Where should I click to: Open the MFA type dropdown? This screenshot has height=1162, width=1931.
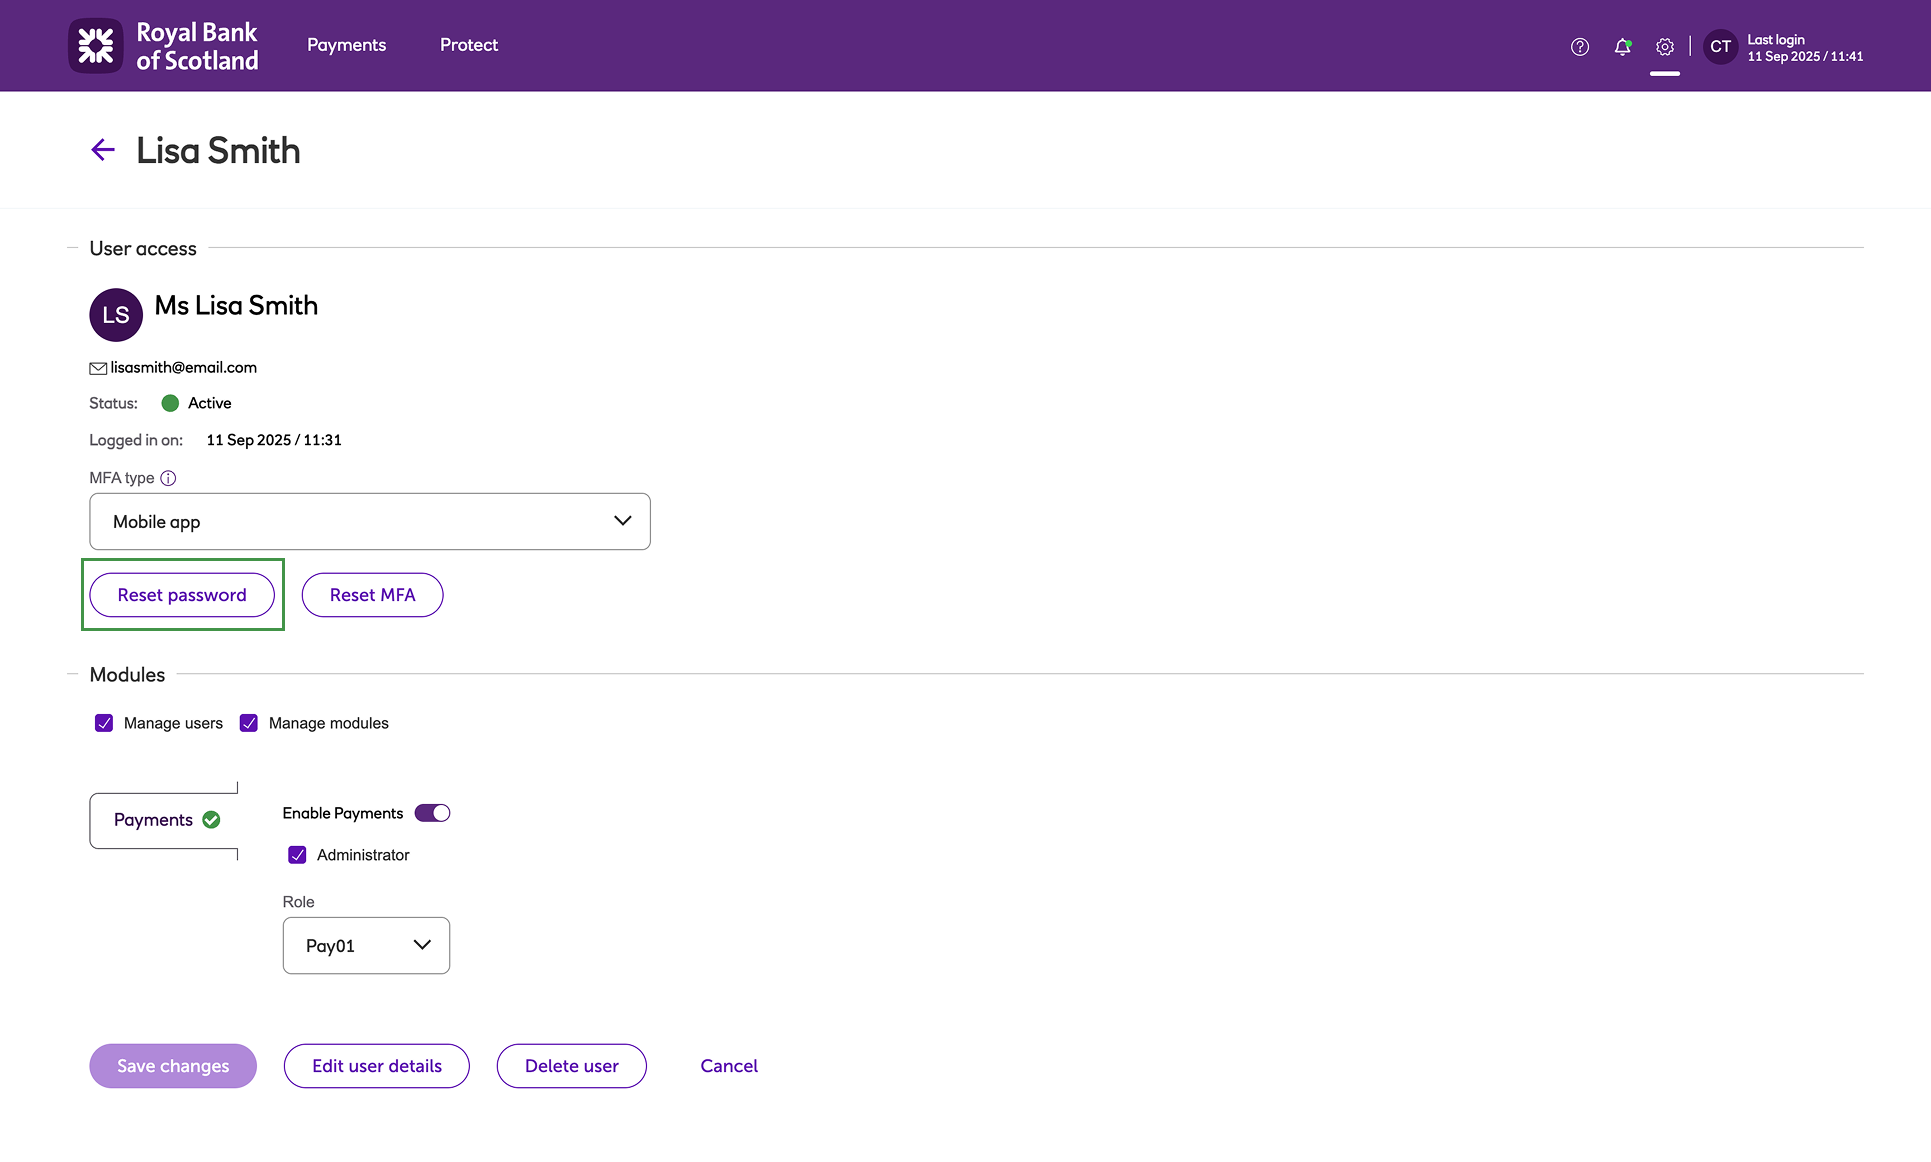[x=370, y=521]
